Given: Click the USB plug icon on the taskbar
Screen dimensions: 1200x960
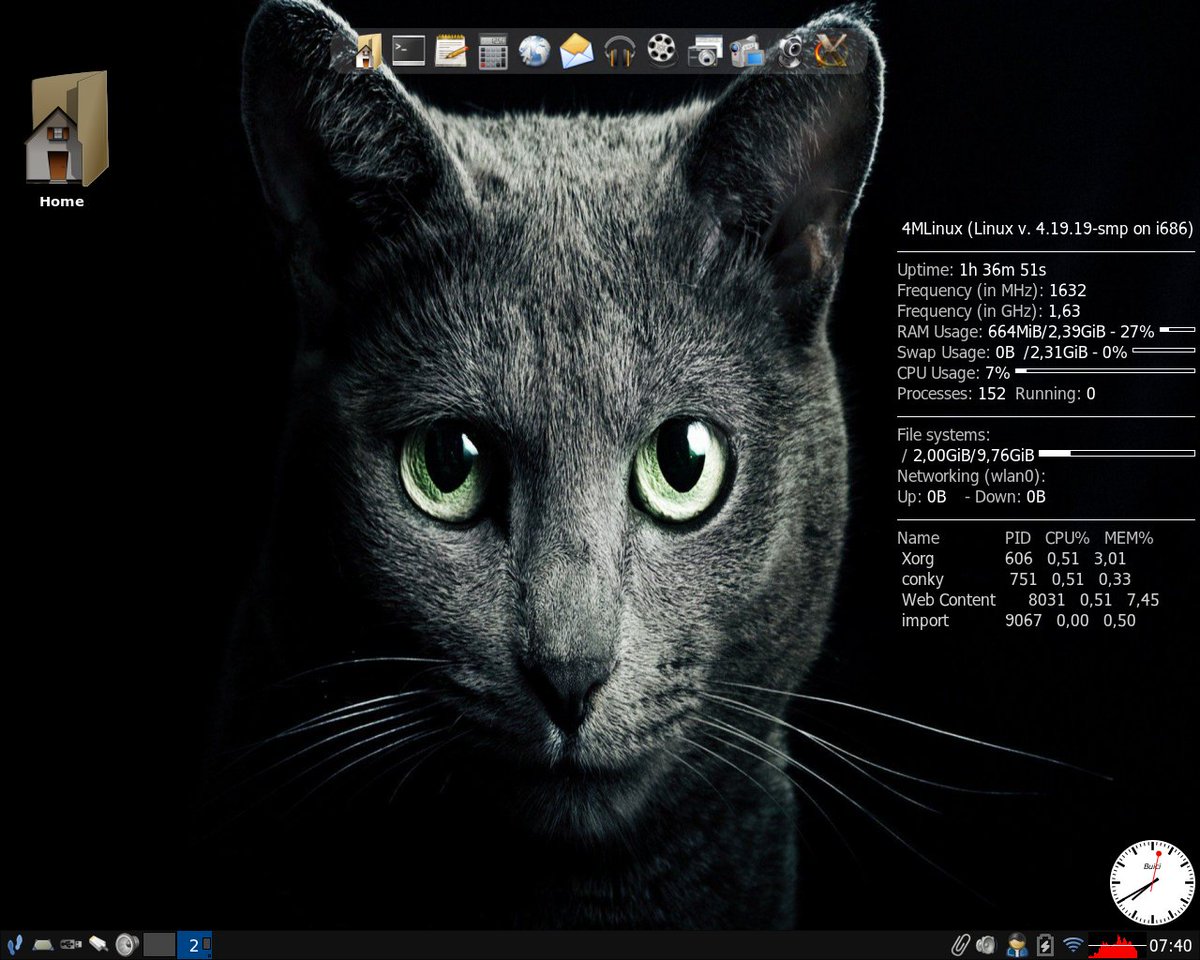Looking at the screenshot, I should (x=70, y=944).
